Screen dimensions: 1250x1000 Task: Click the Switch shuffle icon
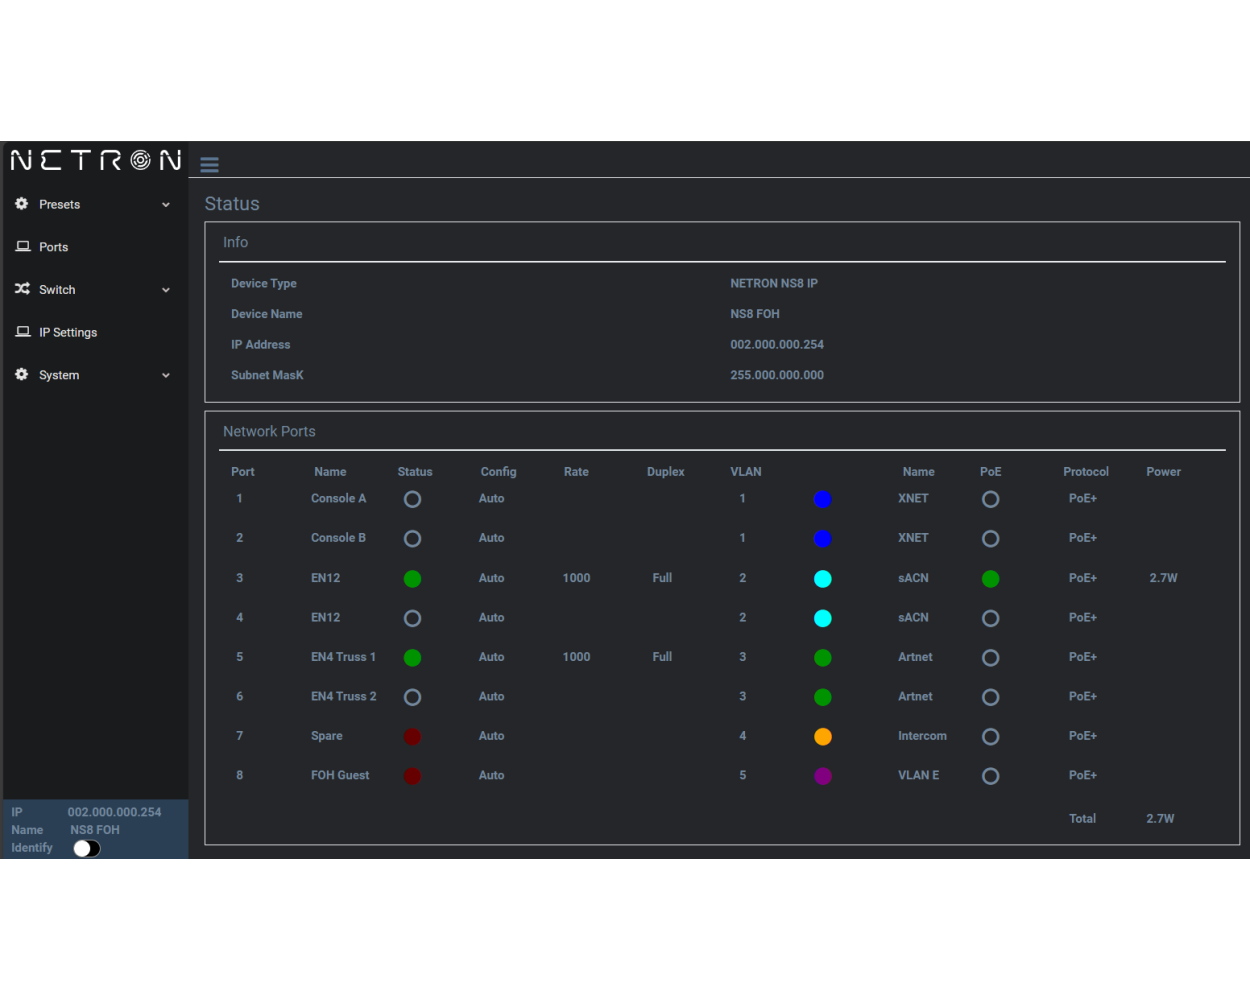[22, 289]
